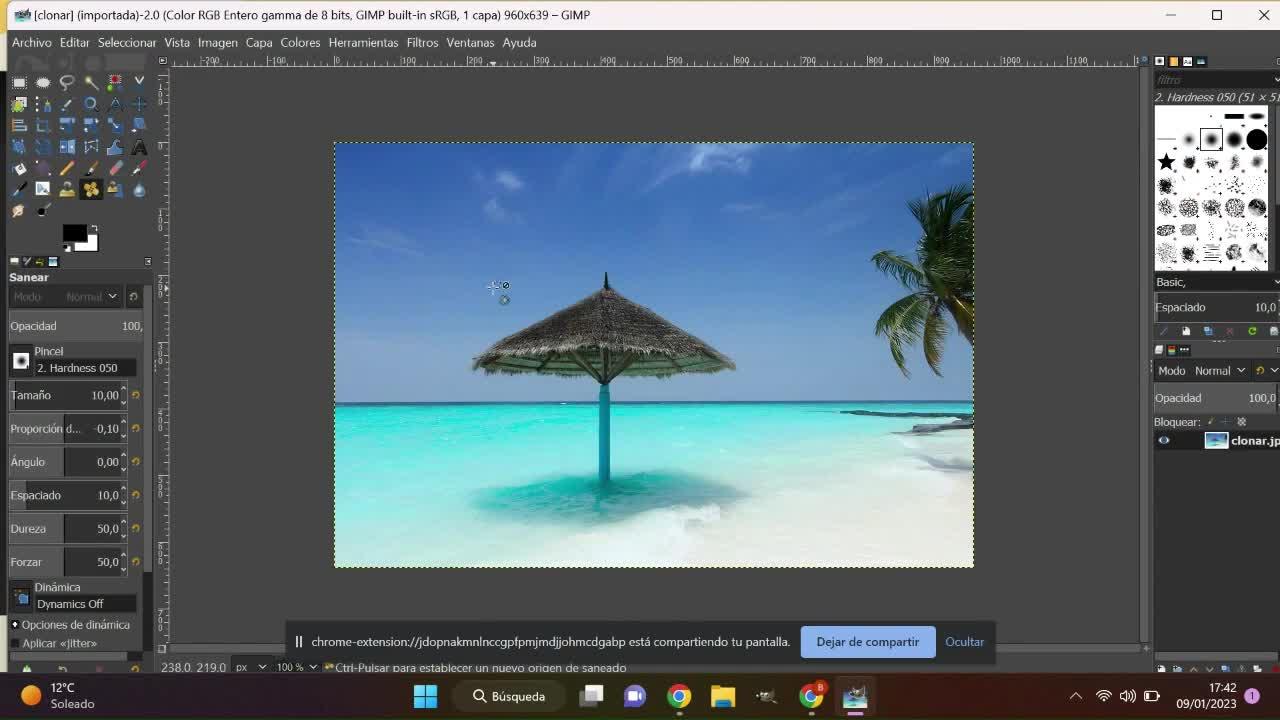Screen dimensions: 1280x720
Task: Adjust the tool Opacidad slider
Action: click(77, 326)
